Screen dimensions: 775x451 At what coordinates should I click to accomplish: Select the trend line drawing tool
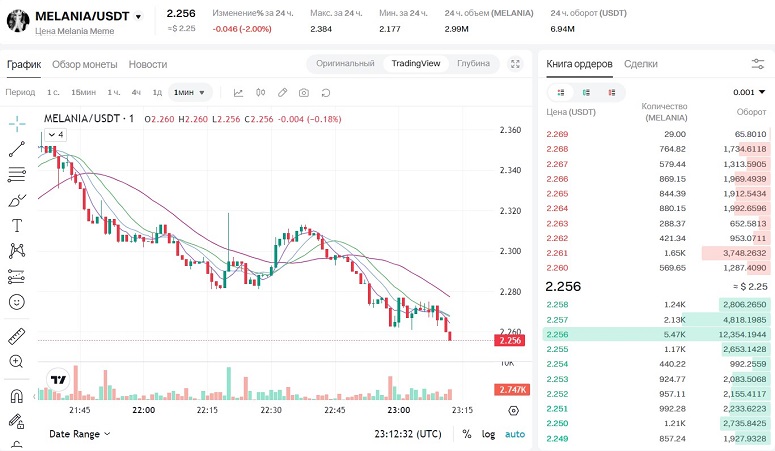pos(17,148)
